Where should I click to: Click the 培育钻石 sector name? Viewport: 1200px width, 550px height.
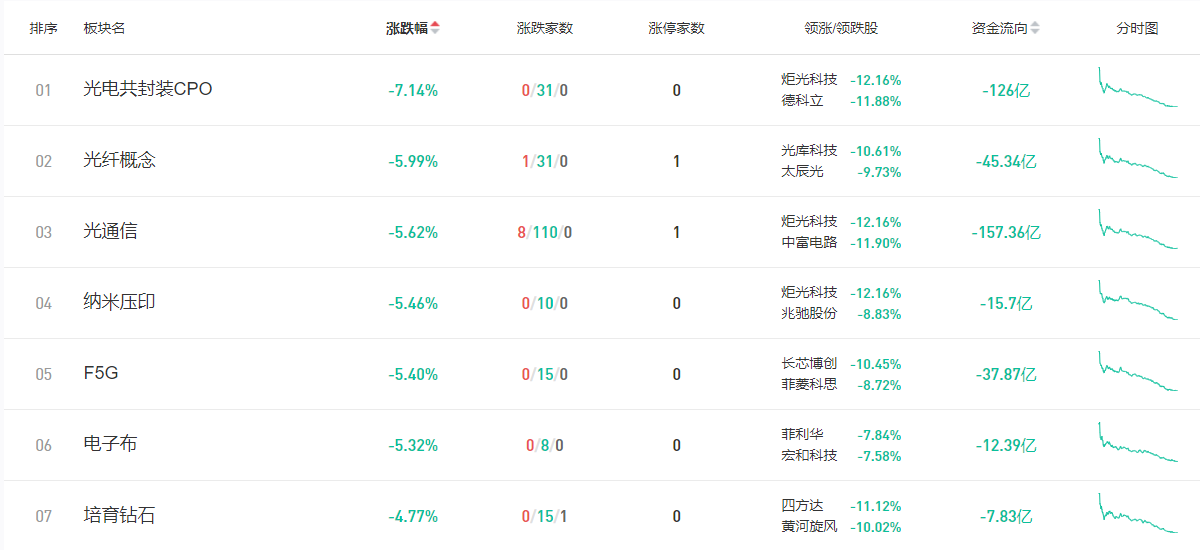[119, 515]
